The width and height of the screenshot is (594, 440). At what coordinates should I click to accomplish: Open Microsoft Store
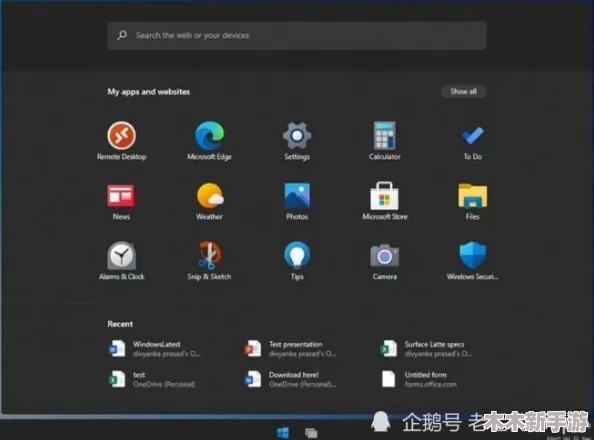click(x=385, y=202)
